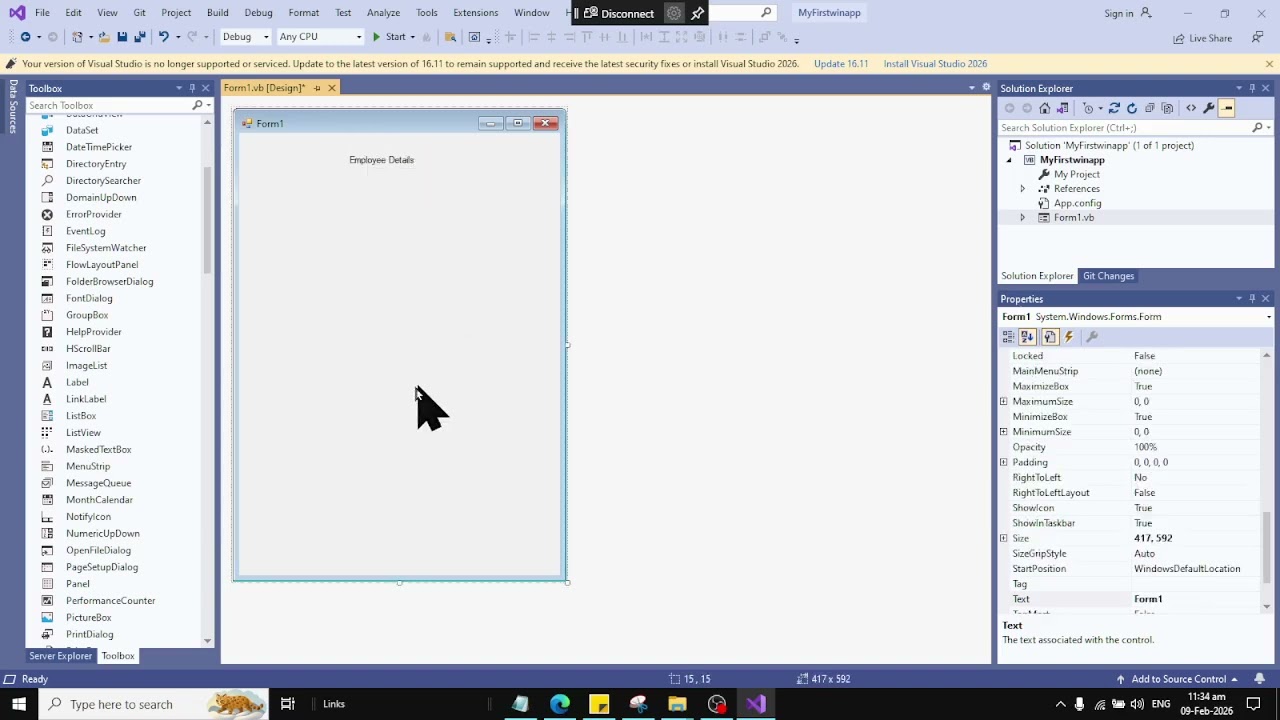Click the Update 16.11 link
The image size is (1280, 720).
coord(841,64)
